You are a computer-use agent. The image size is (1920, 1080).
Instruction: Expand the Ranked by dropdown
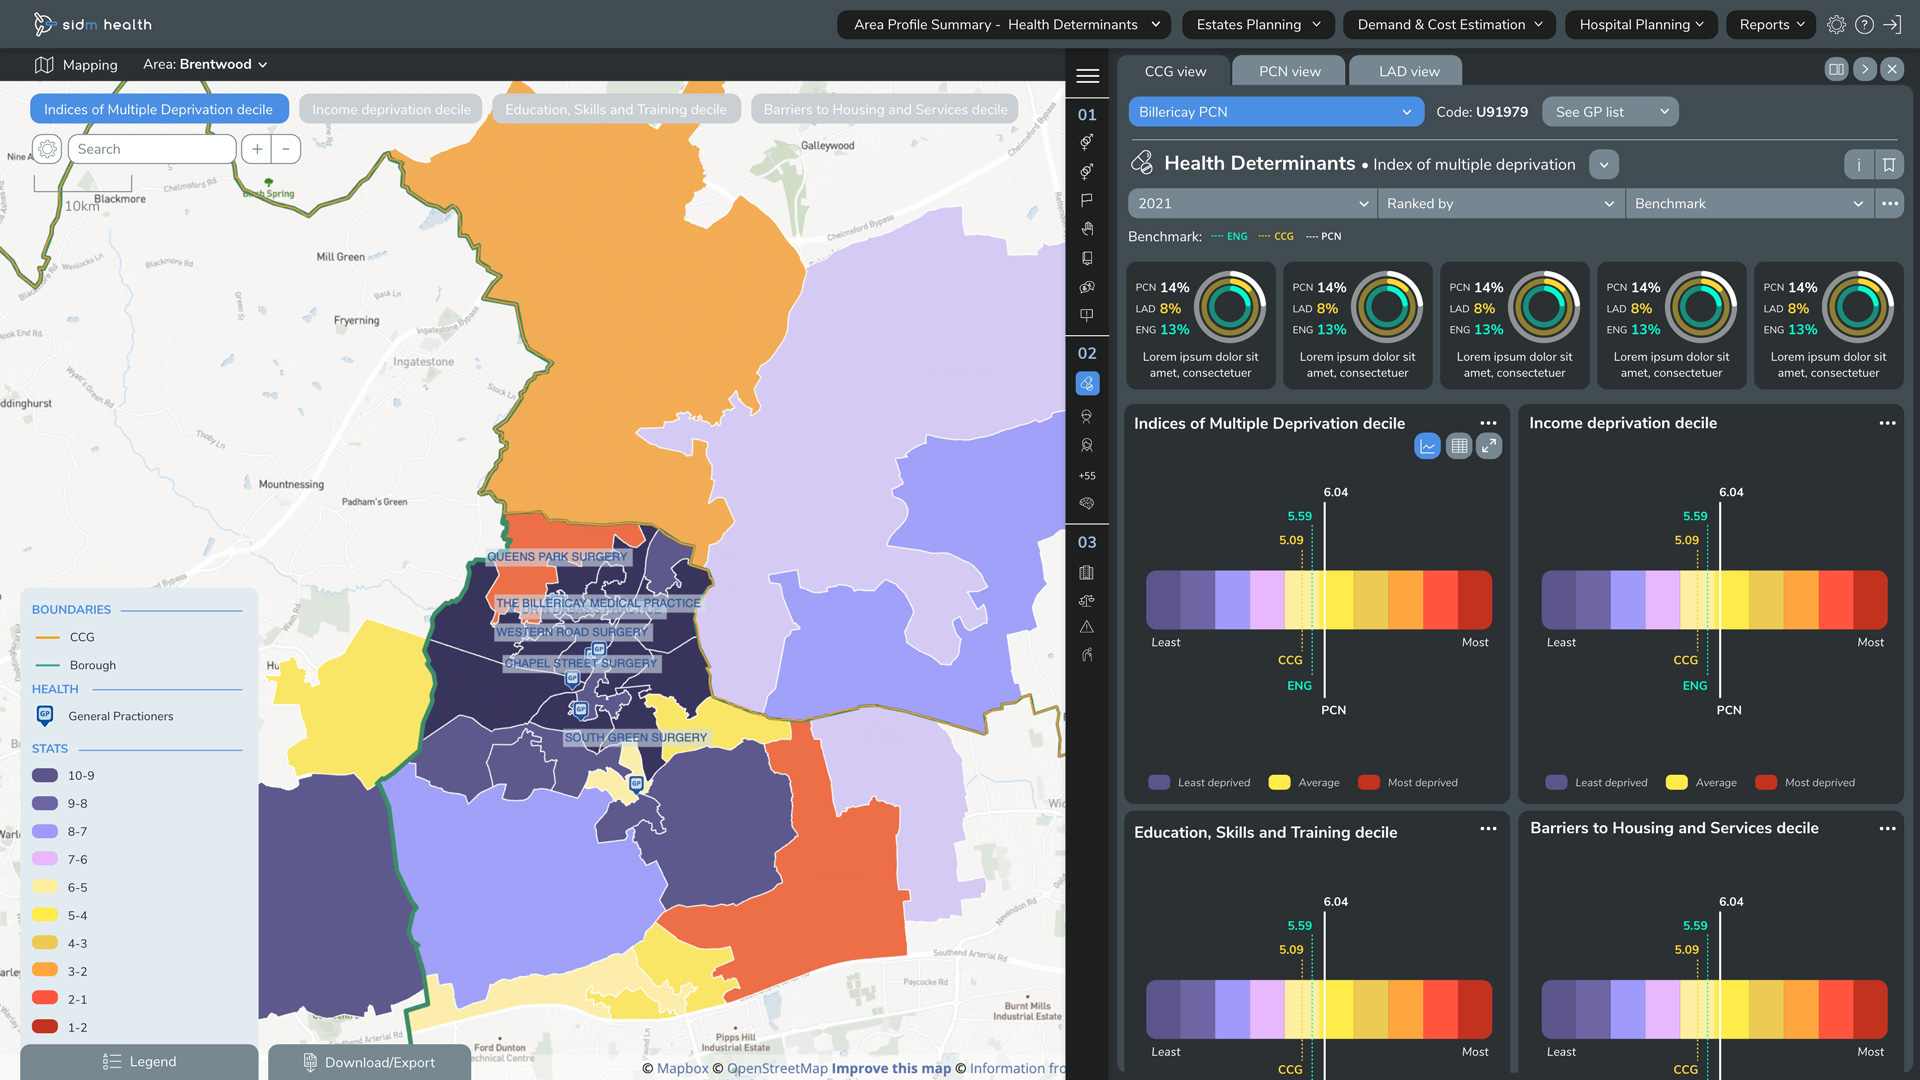(1499, 204)
